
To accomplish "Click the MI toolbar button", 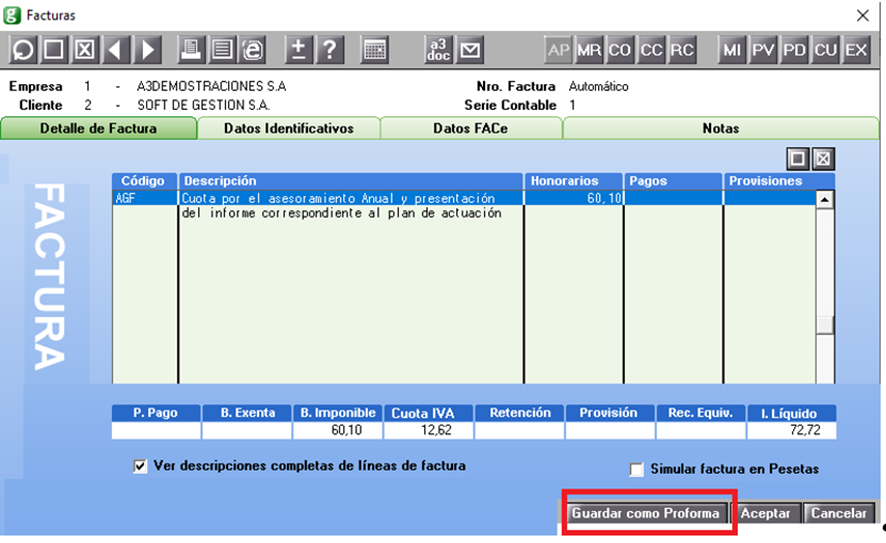I will point(732,50).
